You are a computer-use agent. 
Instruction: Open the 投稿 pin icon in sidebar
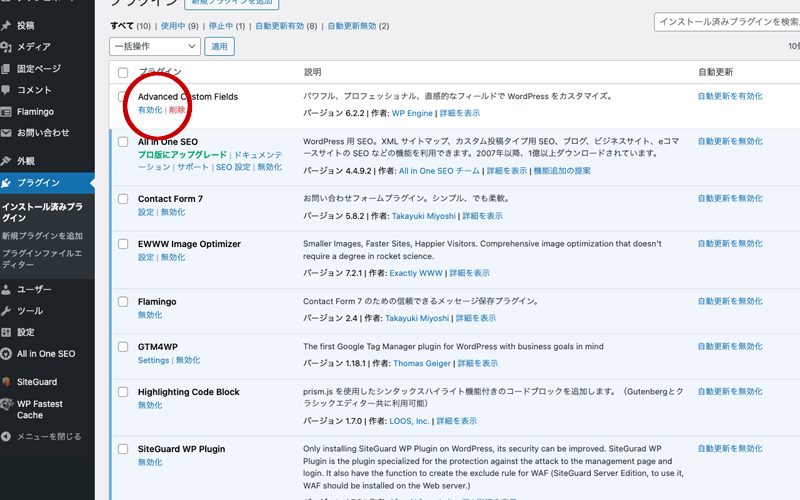(x=6, y=26)
